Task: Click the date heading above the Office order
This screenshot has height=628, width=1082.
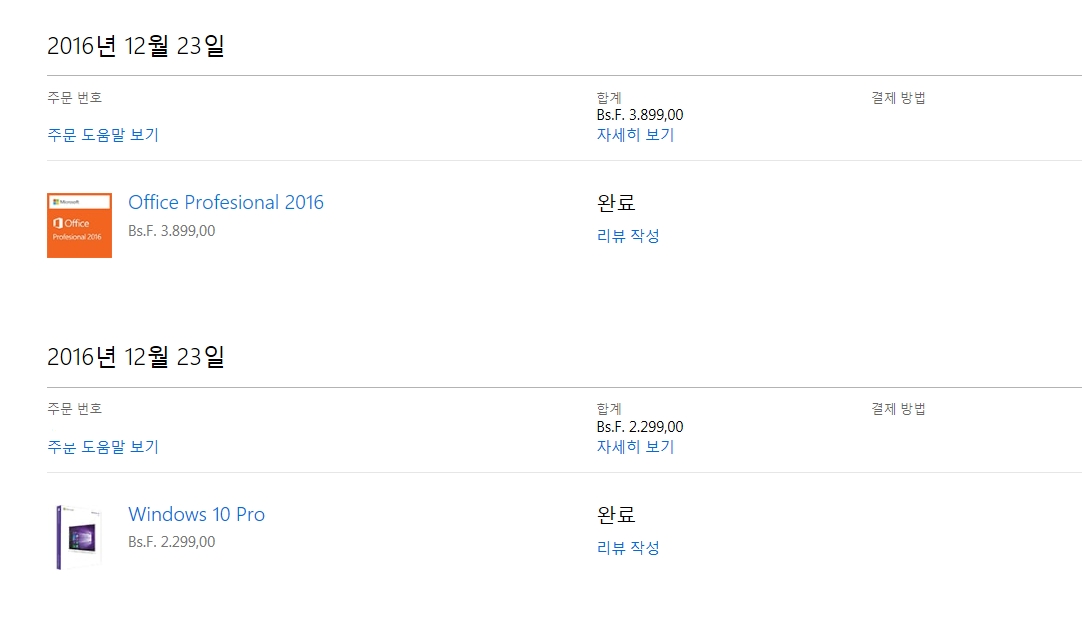Action: click(x=136, y=46)
